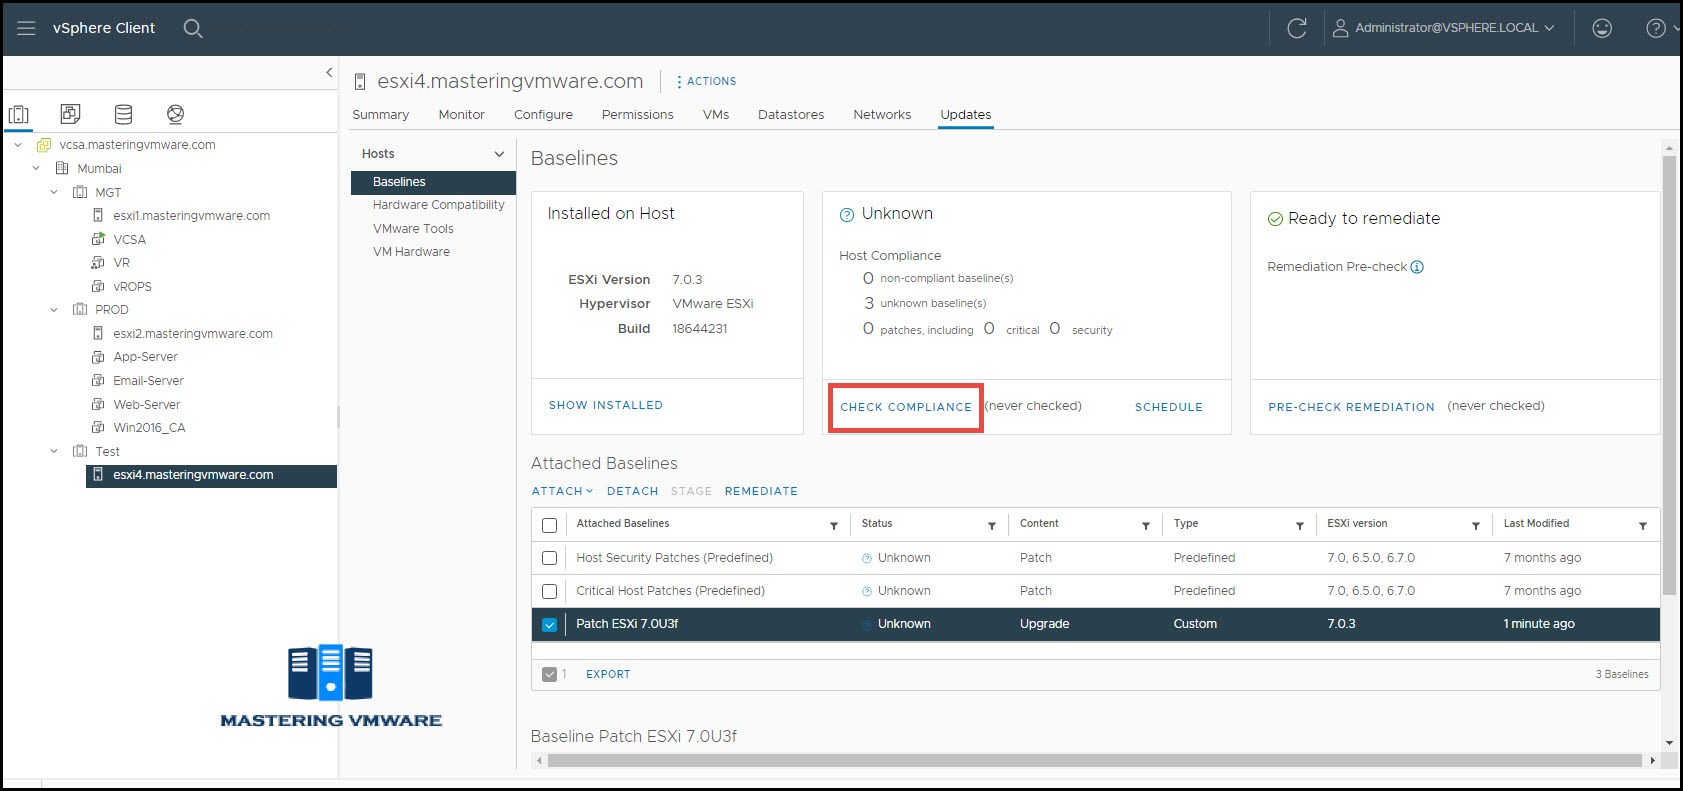The width and height of the screenshot is (1683, 791).
Task: Switch to the Permissions tab
Action: pyautogui.click(x=637, y=115)
